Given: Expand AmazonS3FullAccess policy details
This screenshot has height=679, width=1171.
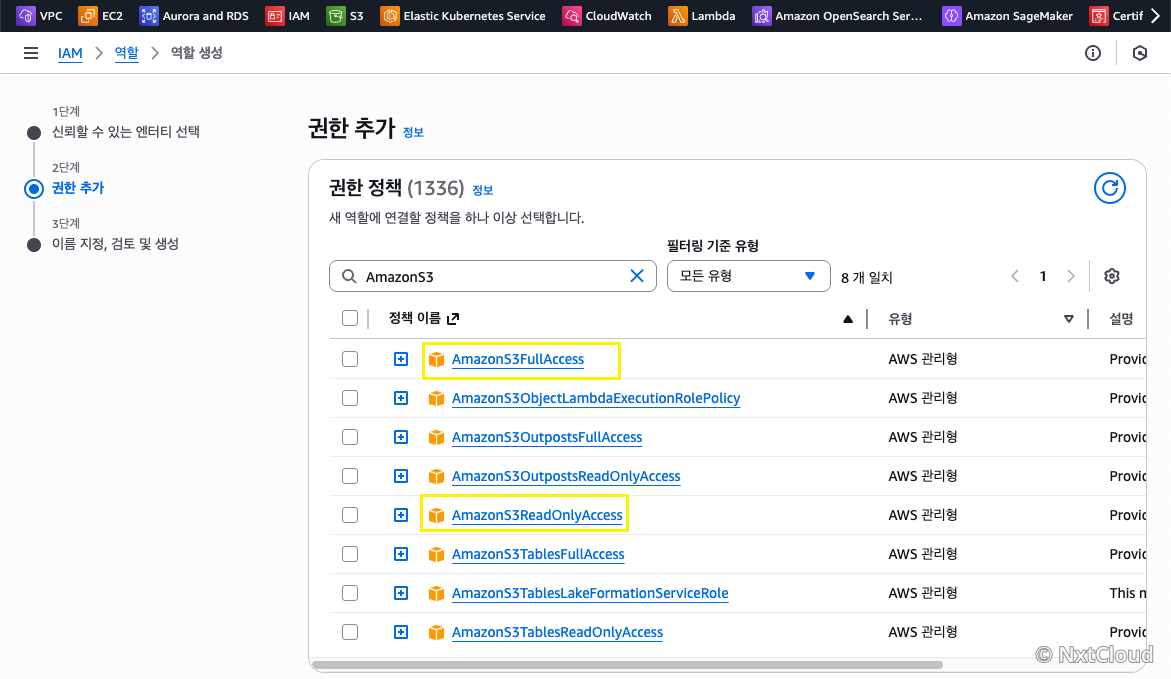Looking at the screenshot, I should [x=401, y=359].
